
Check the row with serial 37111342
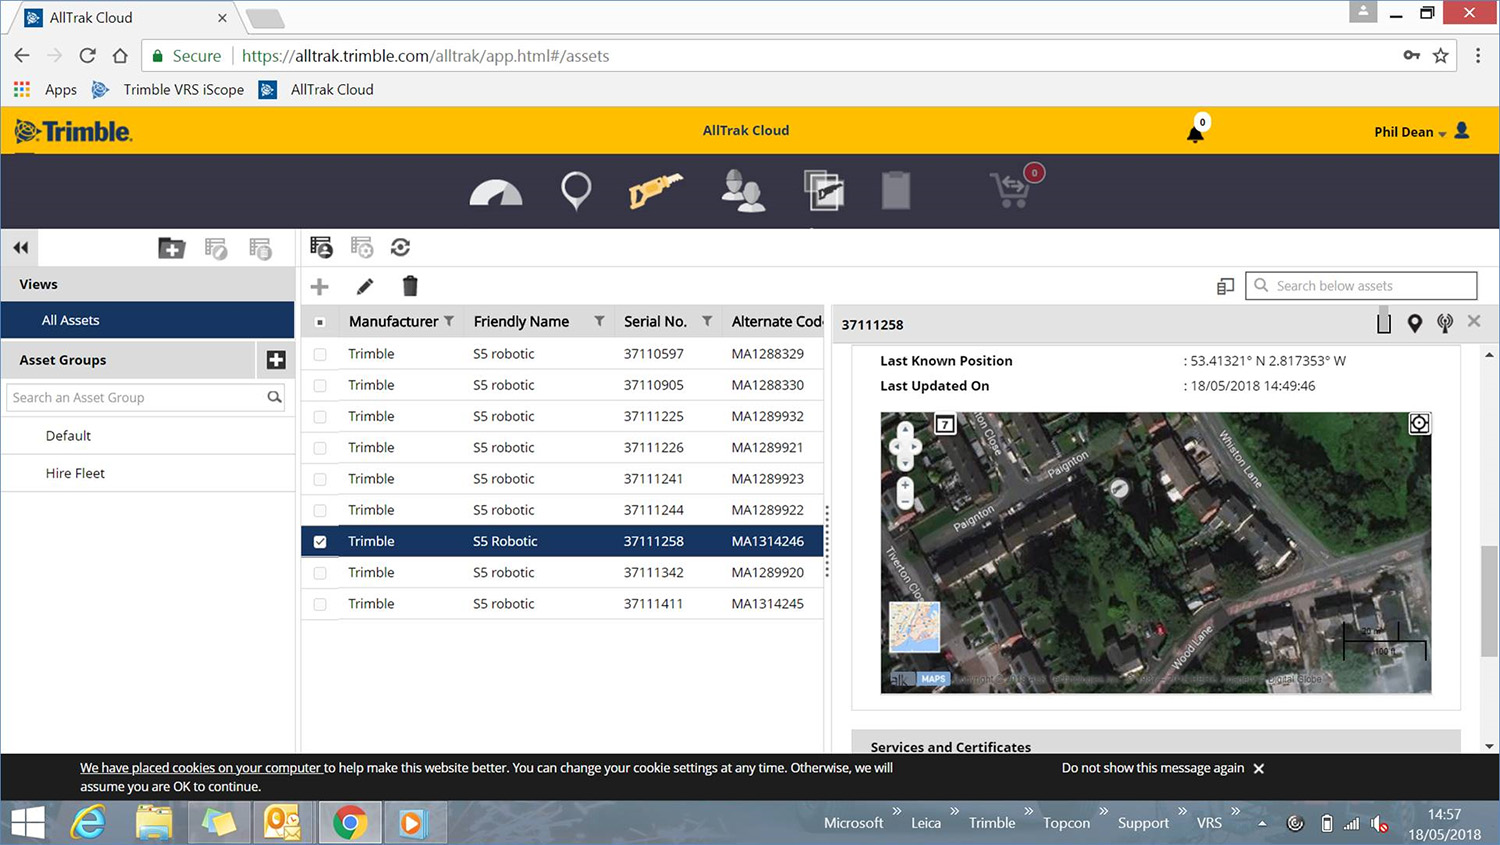[320, 573]
